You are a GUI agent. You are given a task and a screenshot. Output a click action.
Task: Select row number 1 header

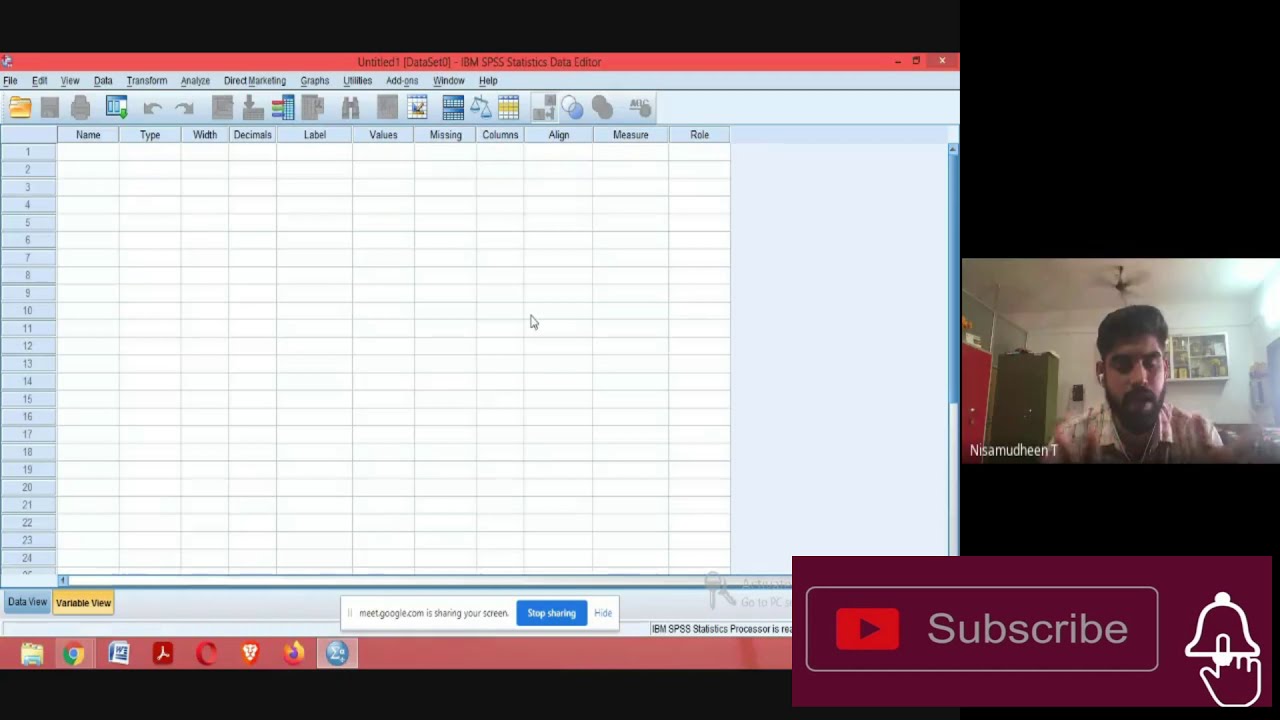coord(28,152)
